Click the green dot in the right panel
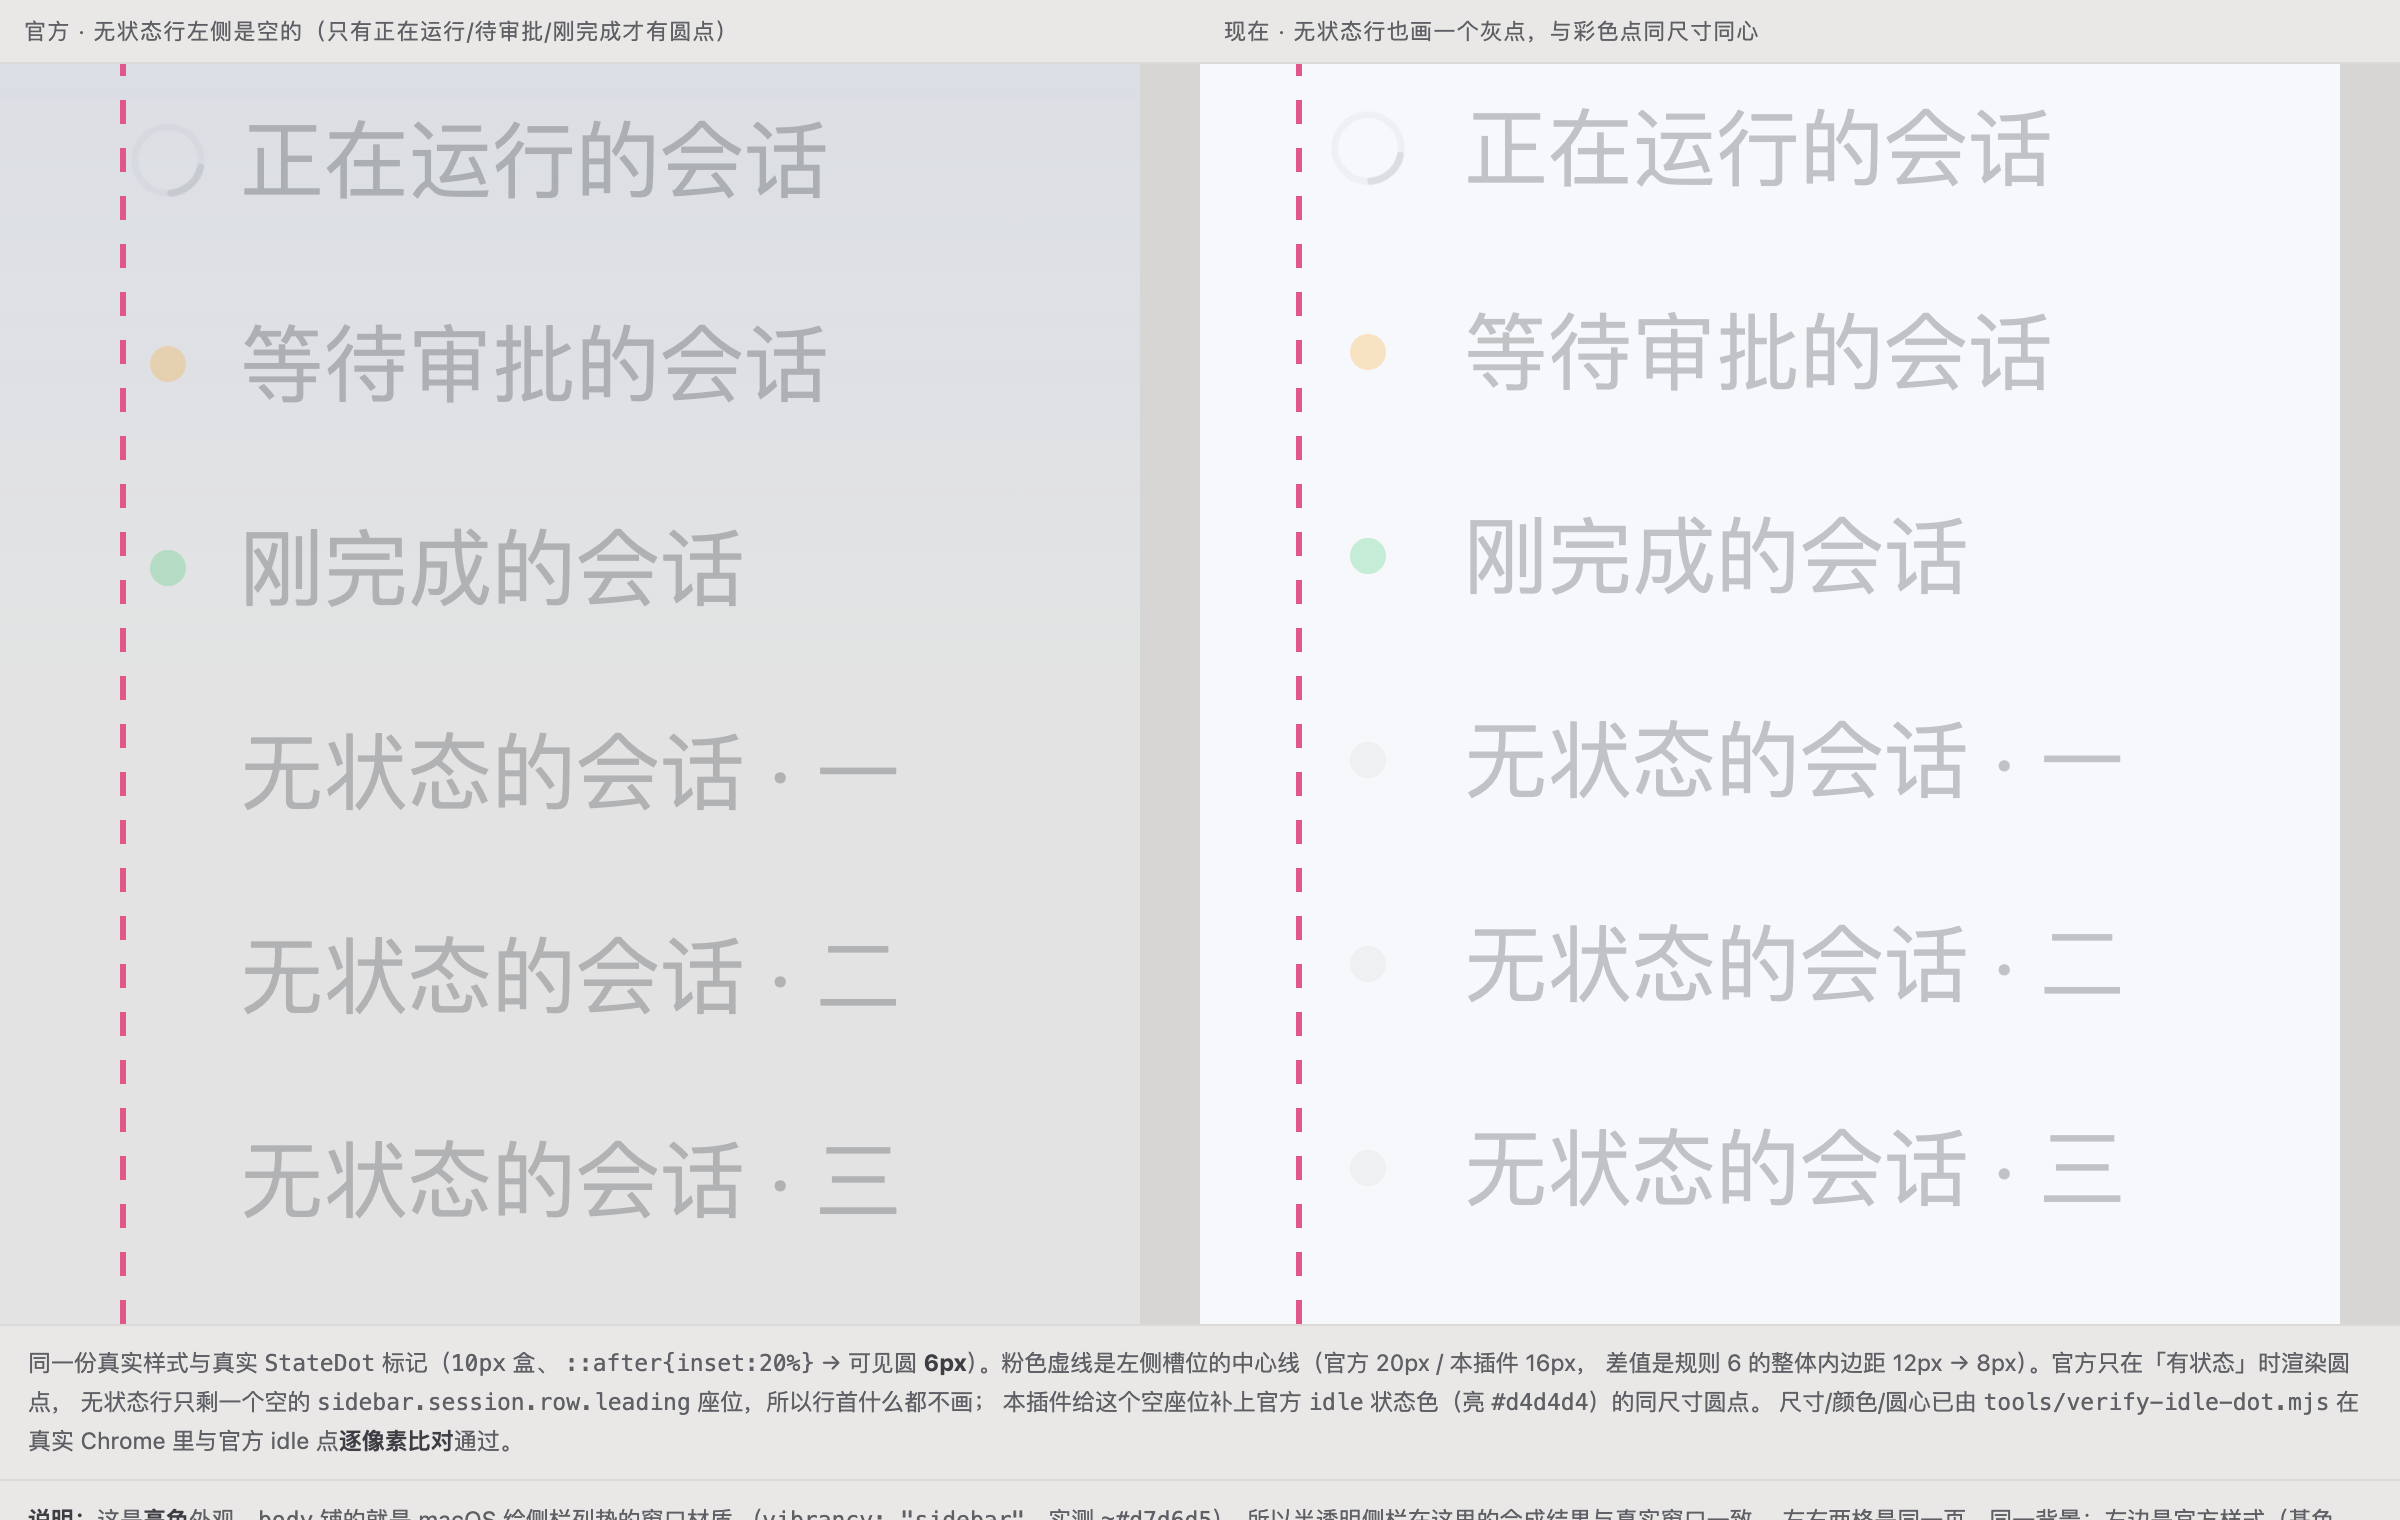 click(x=1368, y=556)
